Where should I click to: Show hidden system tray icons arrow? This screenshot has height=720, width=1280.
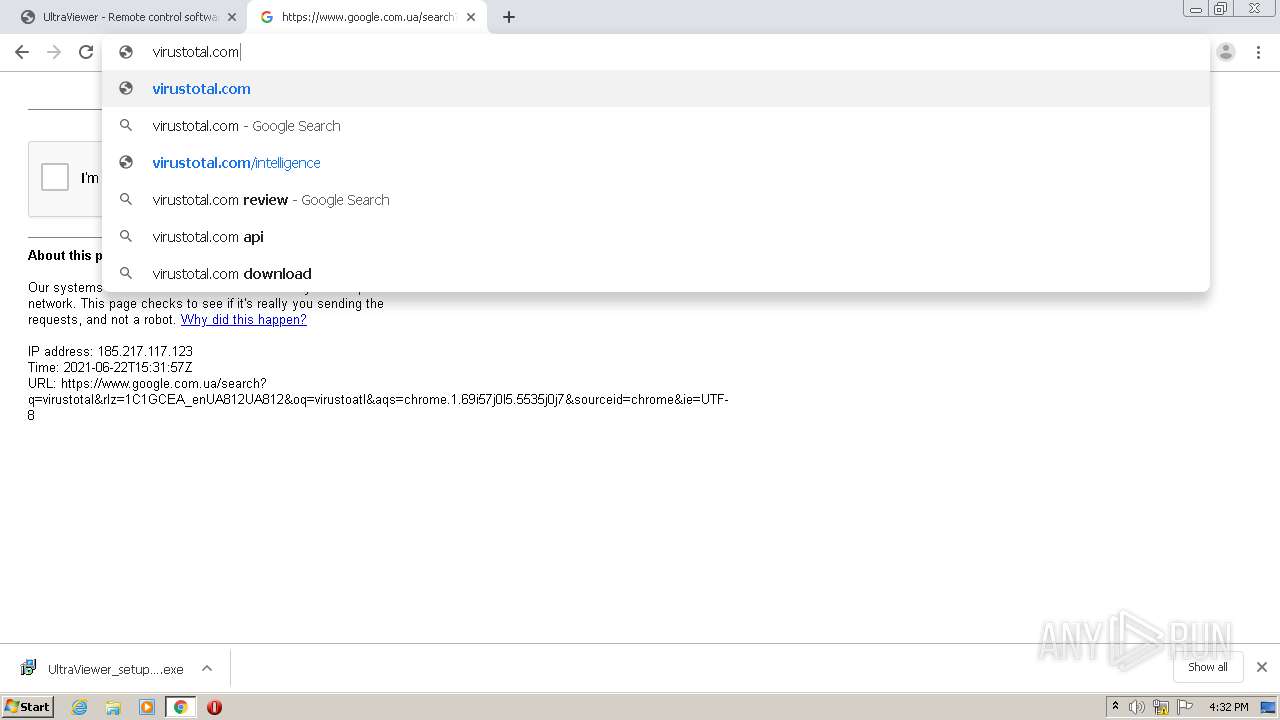(1115, 707)
